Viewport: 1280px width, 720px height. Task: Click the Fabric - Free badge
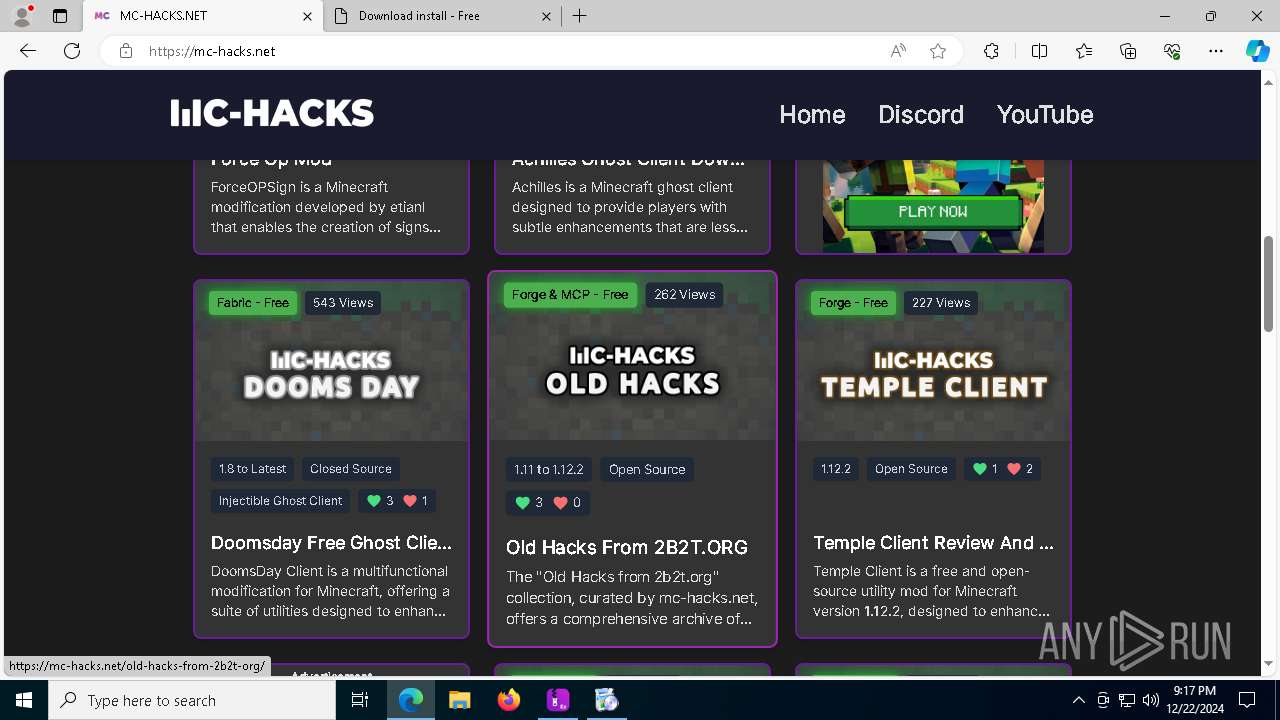[253, 303]
